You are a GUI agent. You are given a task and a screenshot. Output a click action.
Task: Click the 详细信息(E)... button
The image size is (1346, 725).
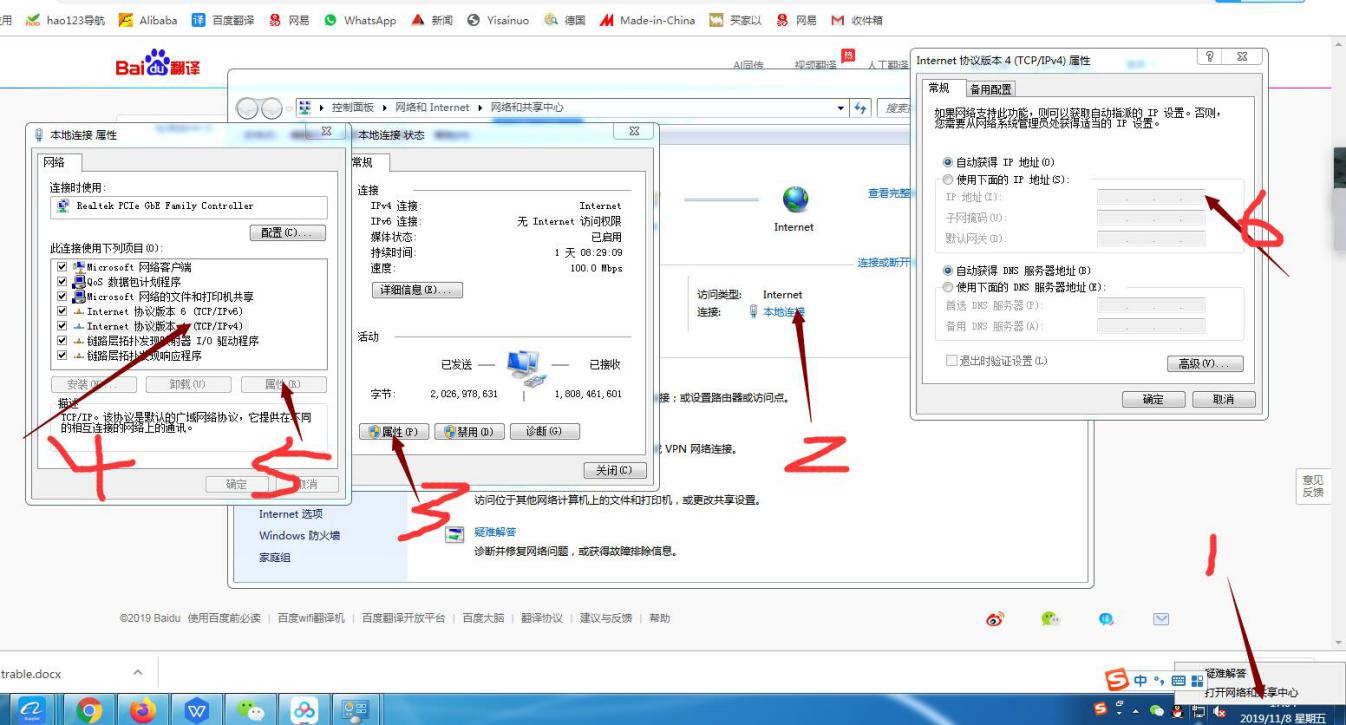click(x=417, y=290)
